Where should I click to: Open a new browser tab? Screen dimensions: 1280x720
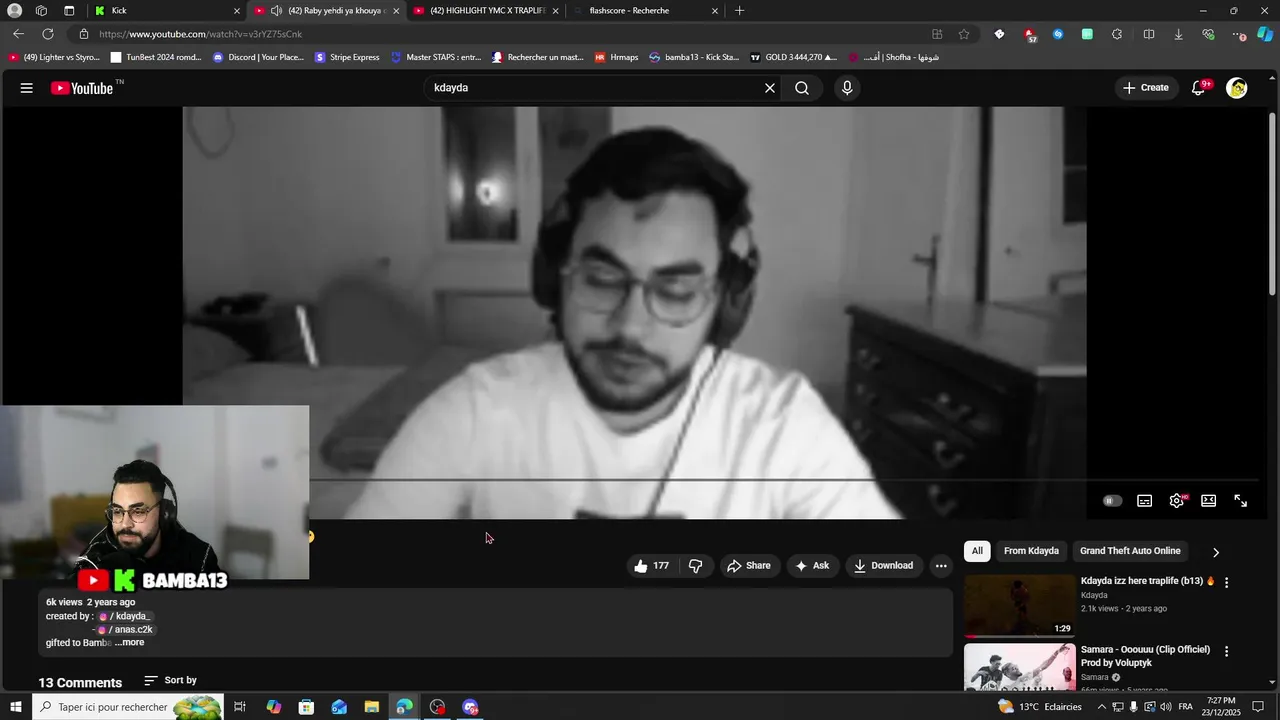click(739, 11)
